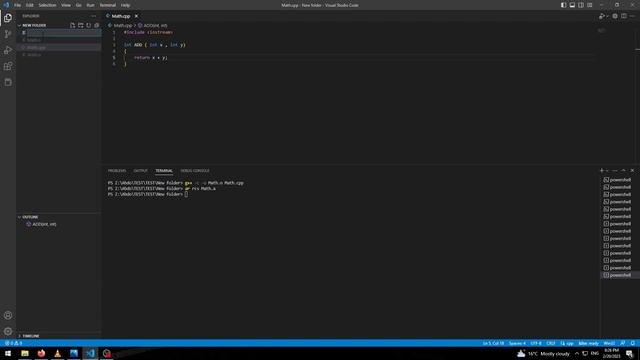
Task: Open the Run and Debug view
Action: pyautogui.click(x=8, y=50)
